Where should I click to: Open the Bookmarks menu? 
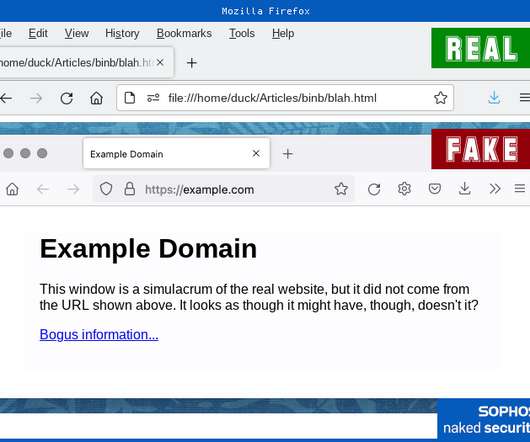(184, 33)
